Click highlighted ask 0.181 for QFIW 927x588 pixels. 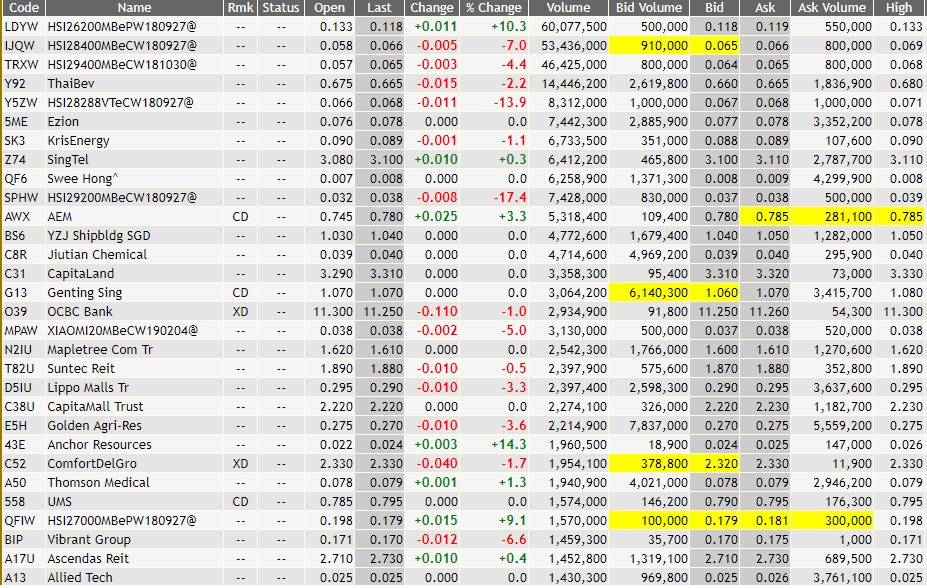coord(772,521)
